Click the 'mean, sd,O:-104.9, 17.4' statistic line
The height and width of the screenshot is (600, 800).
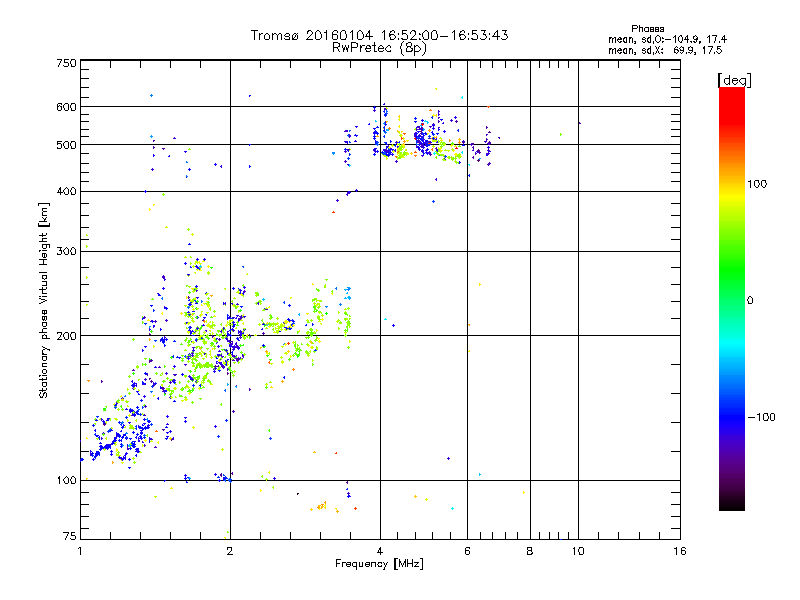point(667,40)
